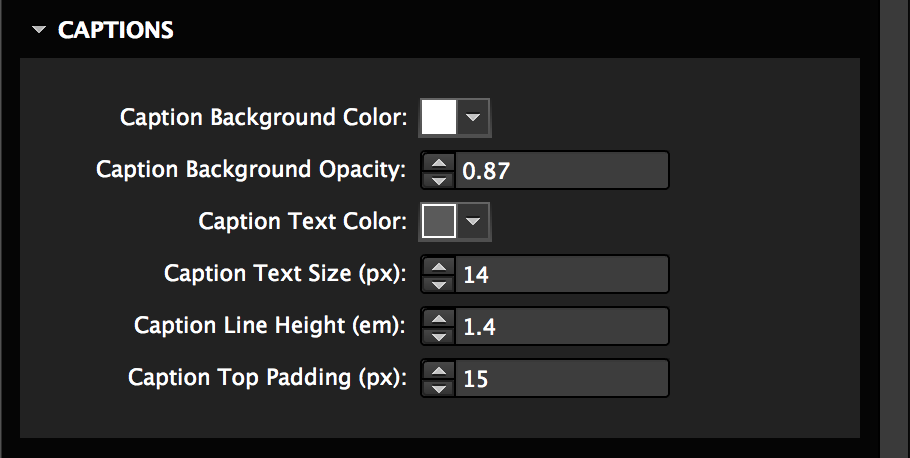This screenshot has width=910, height=458.
Task: Click the Caption Text Color gray swatch
Action: click(x=439, y=222)
